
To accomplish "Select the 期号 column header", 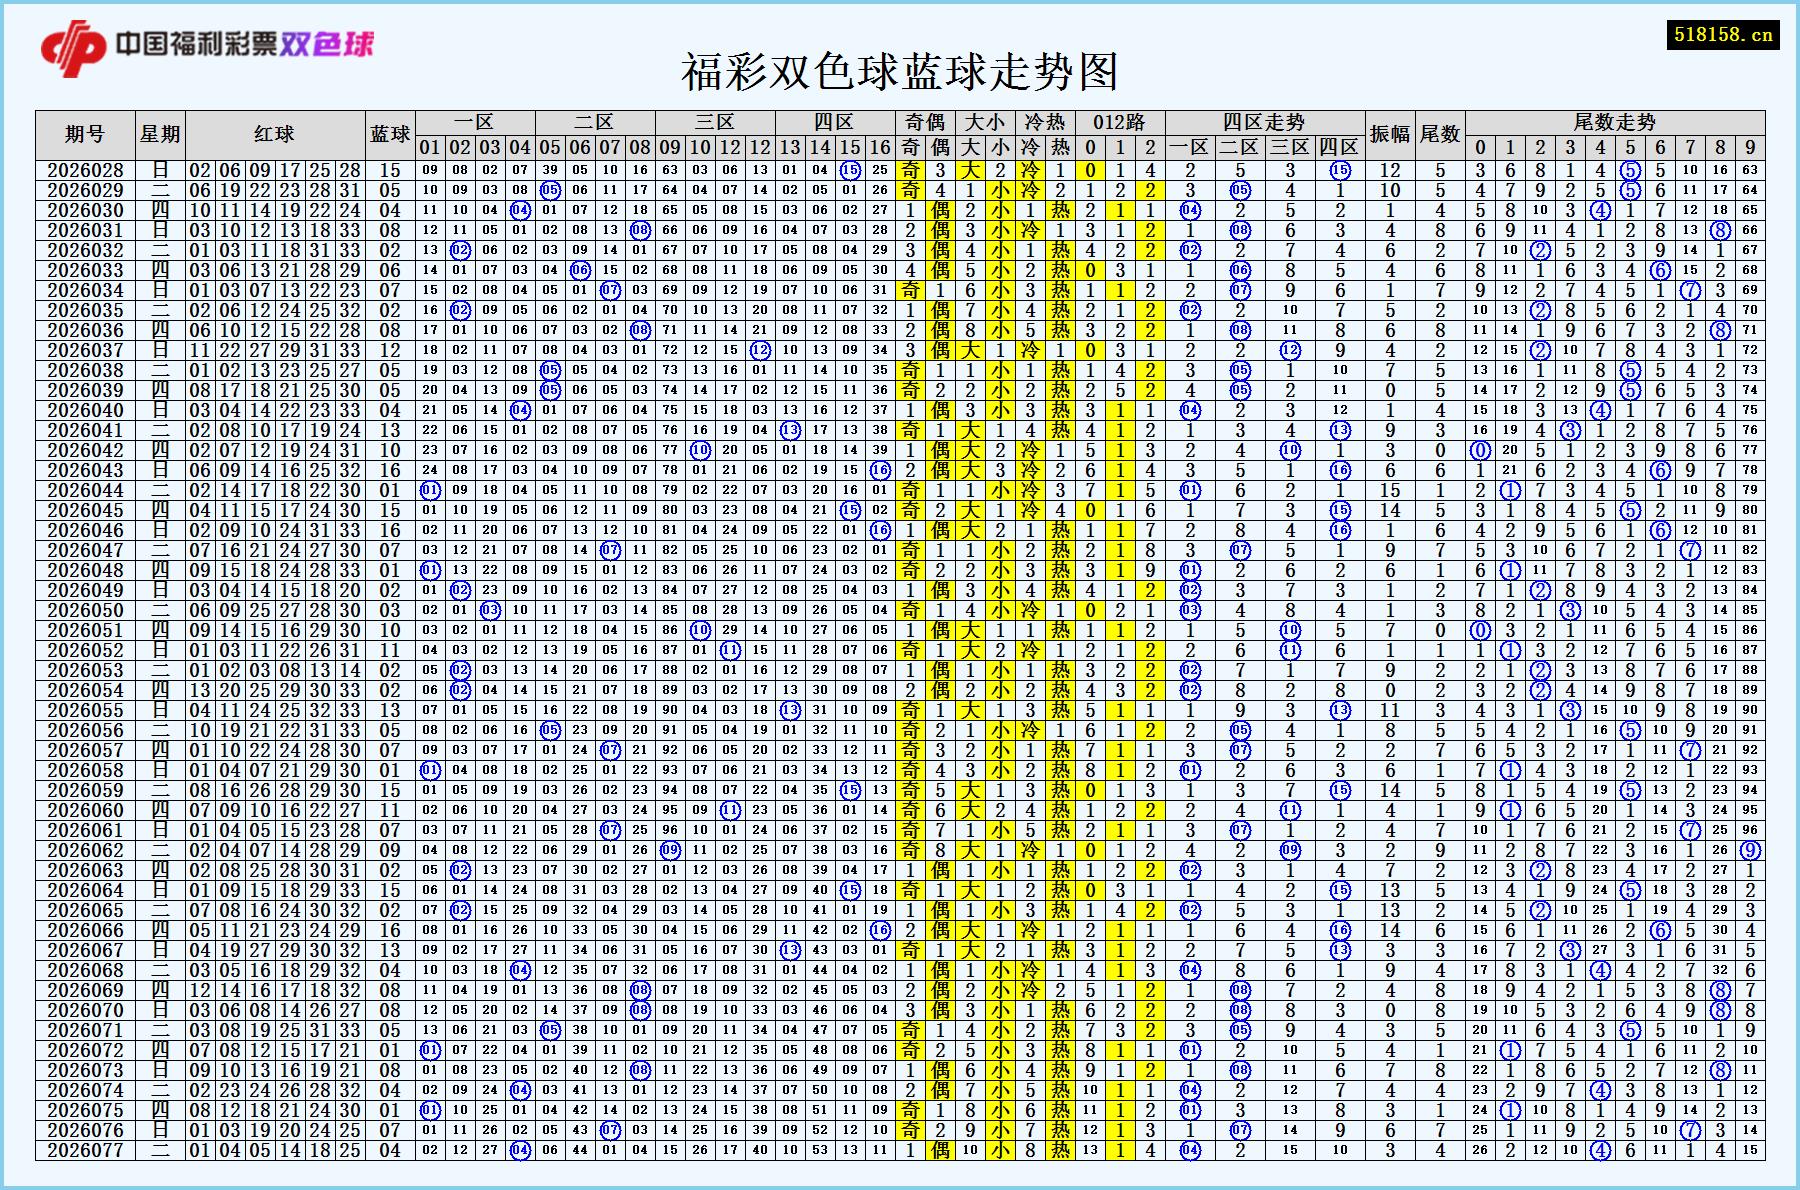I will pos(84,135).
